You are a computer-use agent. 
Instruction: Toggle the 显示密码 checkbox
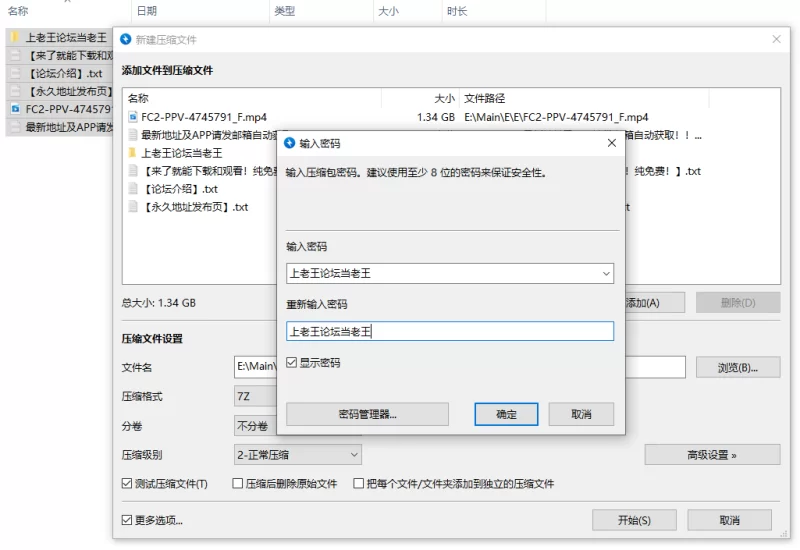pyautogui.click(x=291, y=362)
